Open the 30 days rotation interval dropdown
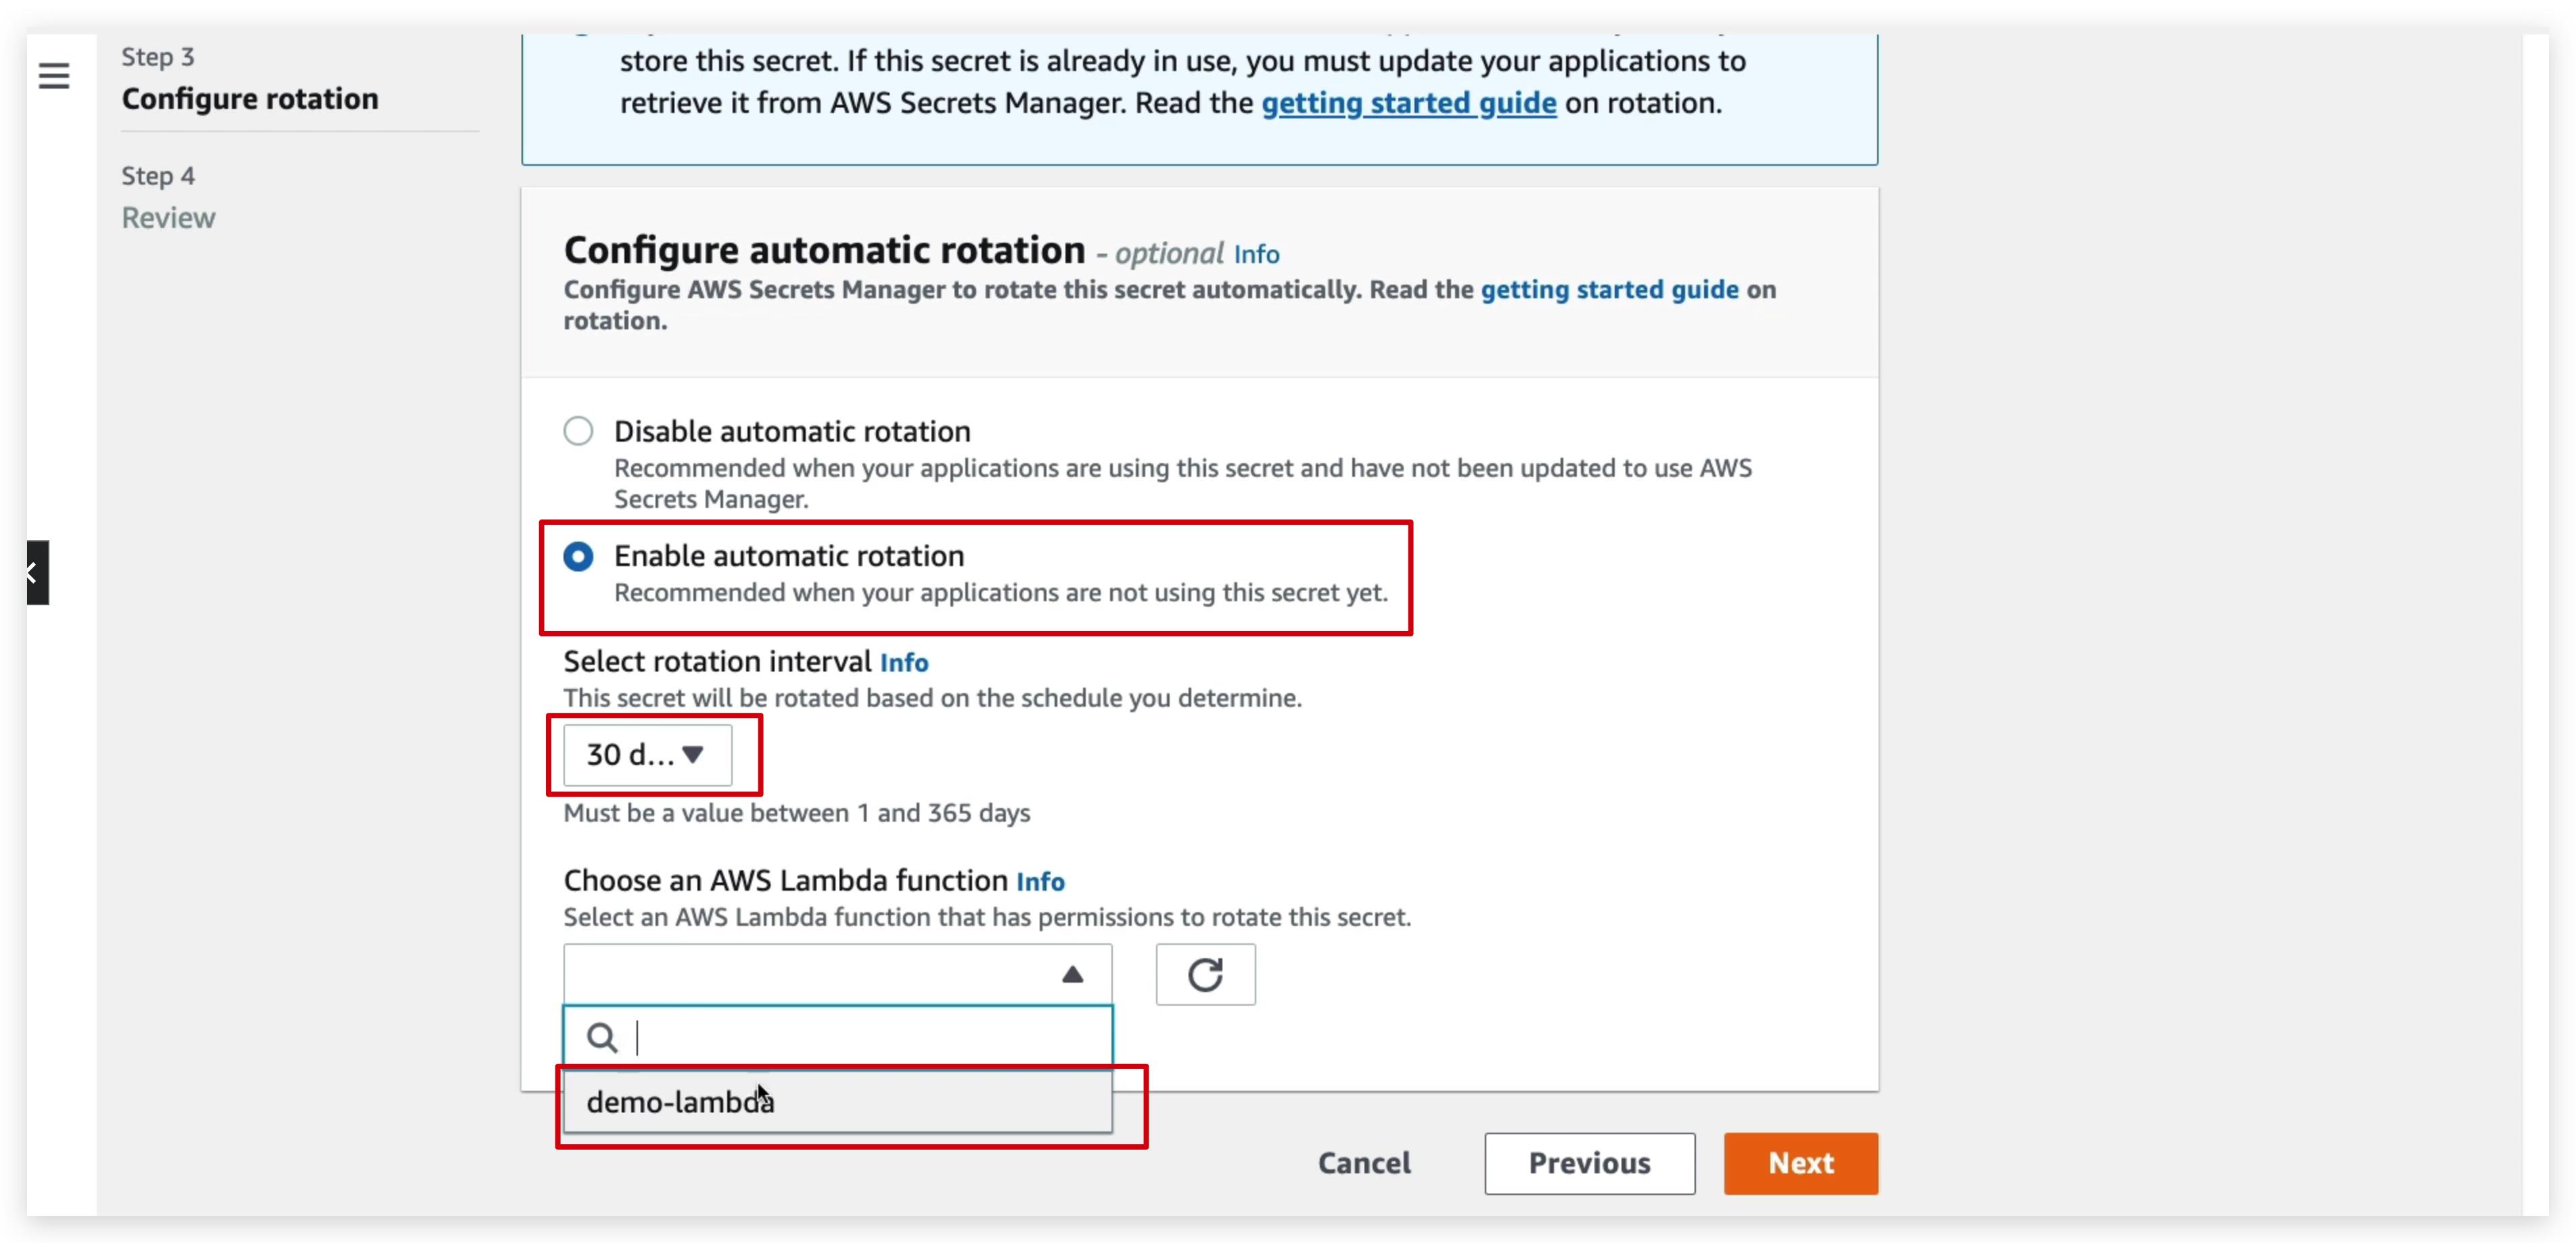 tap(647, 755)
